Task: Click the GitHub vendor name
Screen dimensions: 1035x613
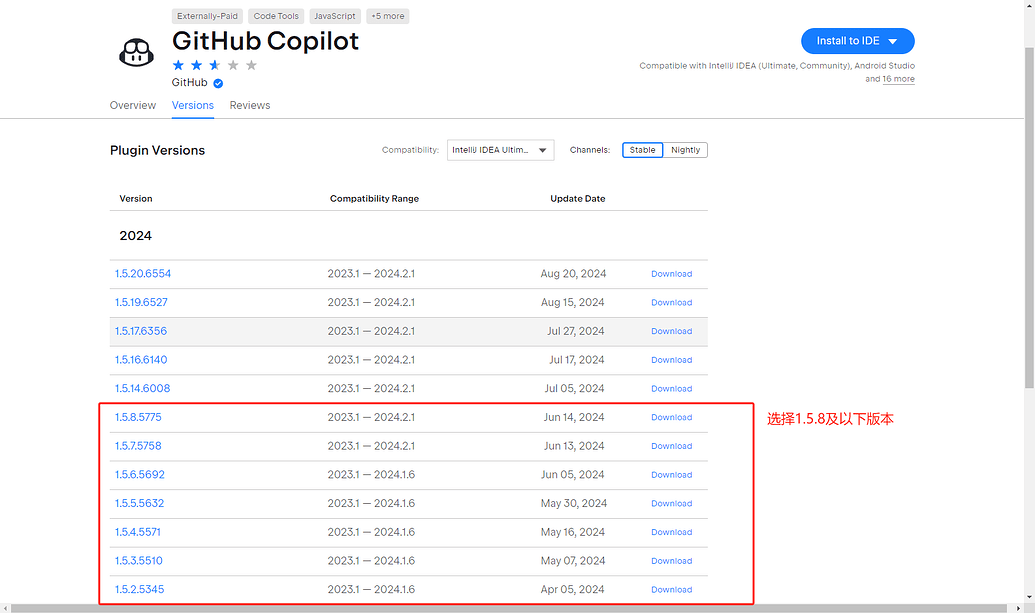Action: point(189,82)
